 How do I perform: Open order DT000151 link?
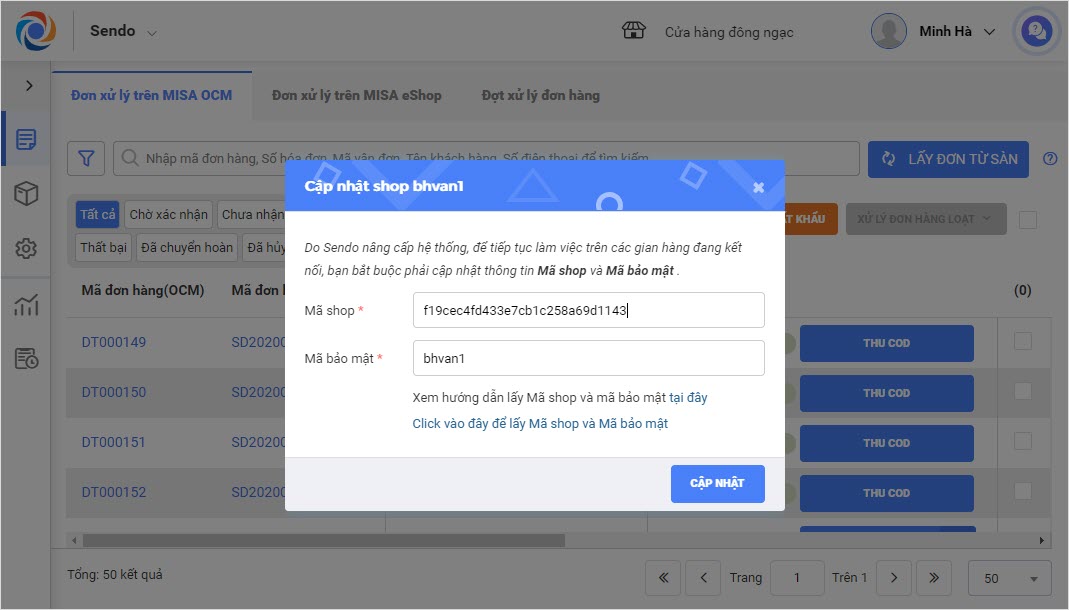click(114, 442)
